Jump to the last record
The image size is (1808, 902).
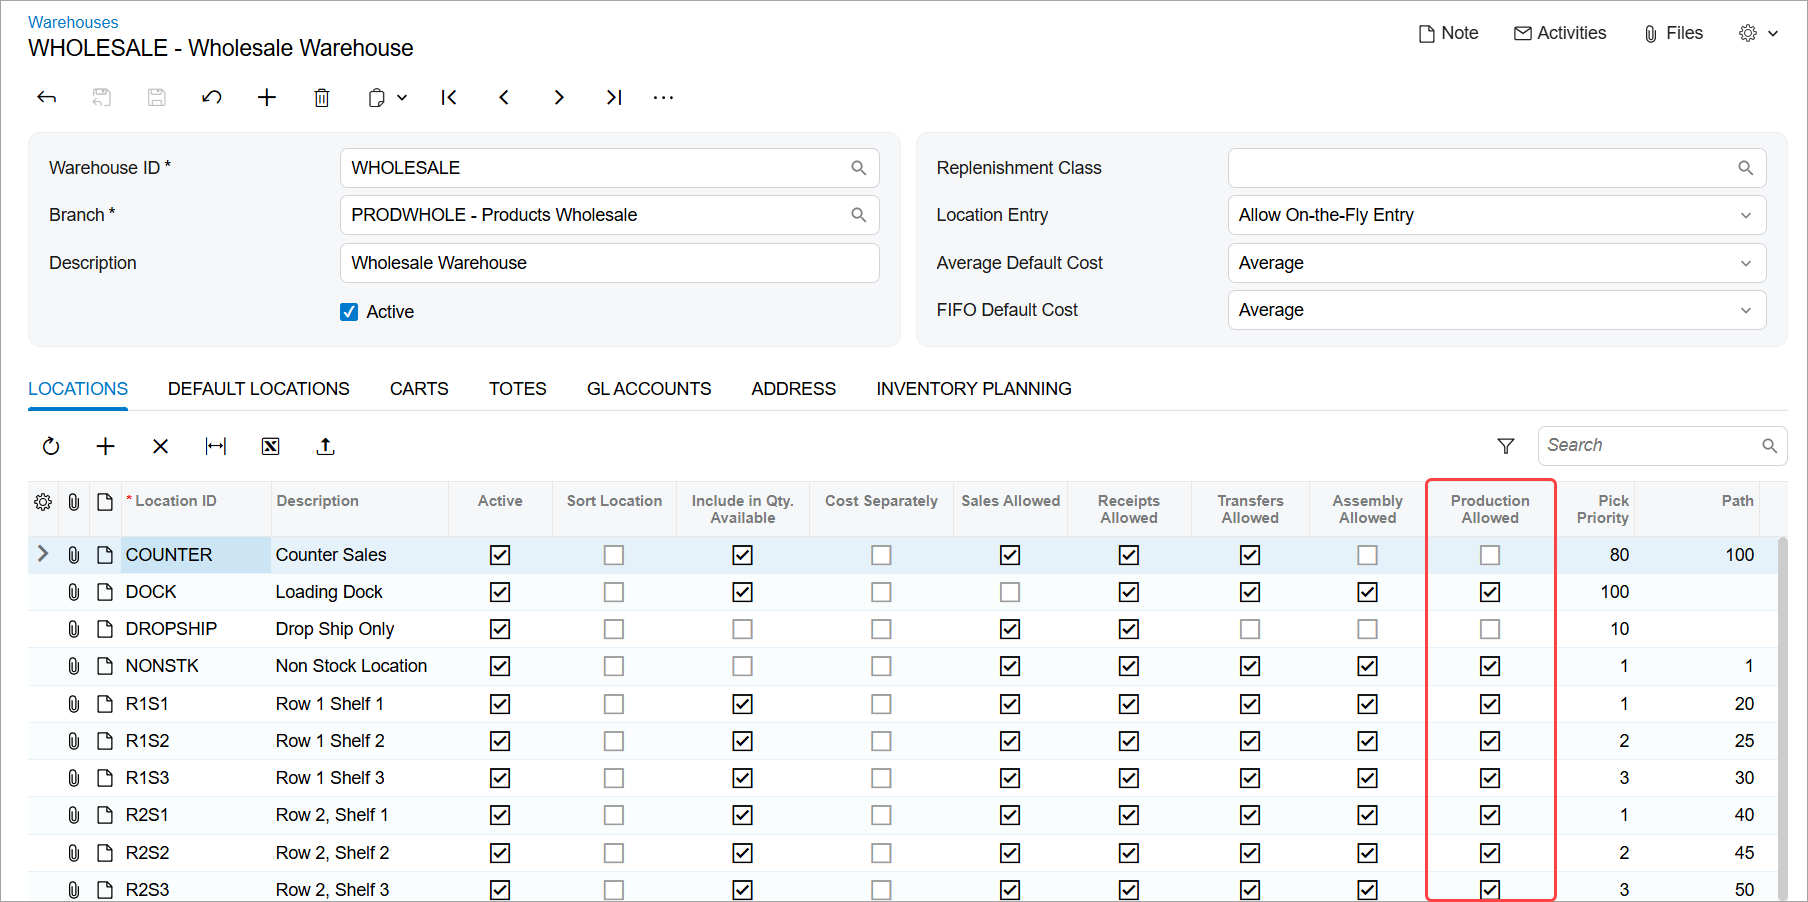click(x=614, y=97)
